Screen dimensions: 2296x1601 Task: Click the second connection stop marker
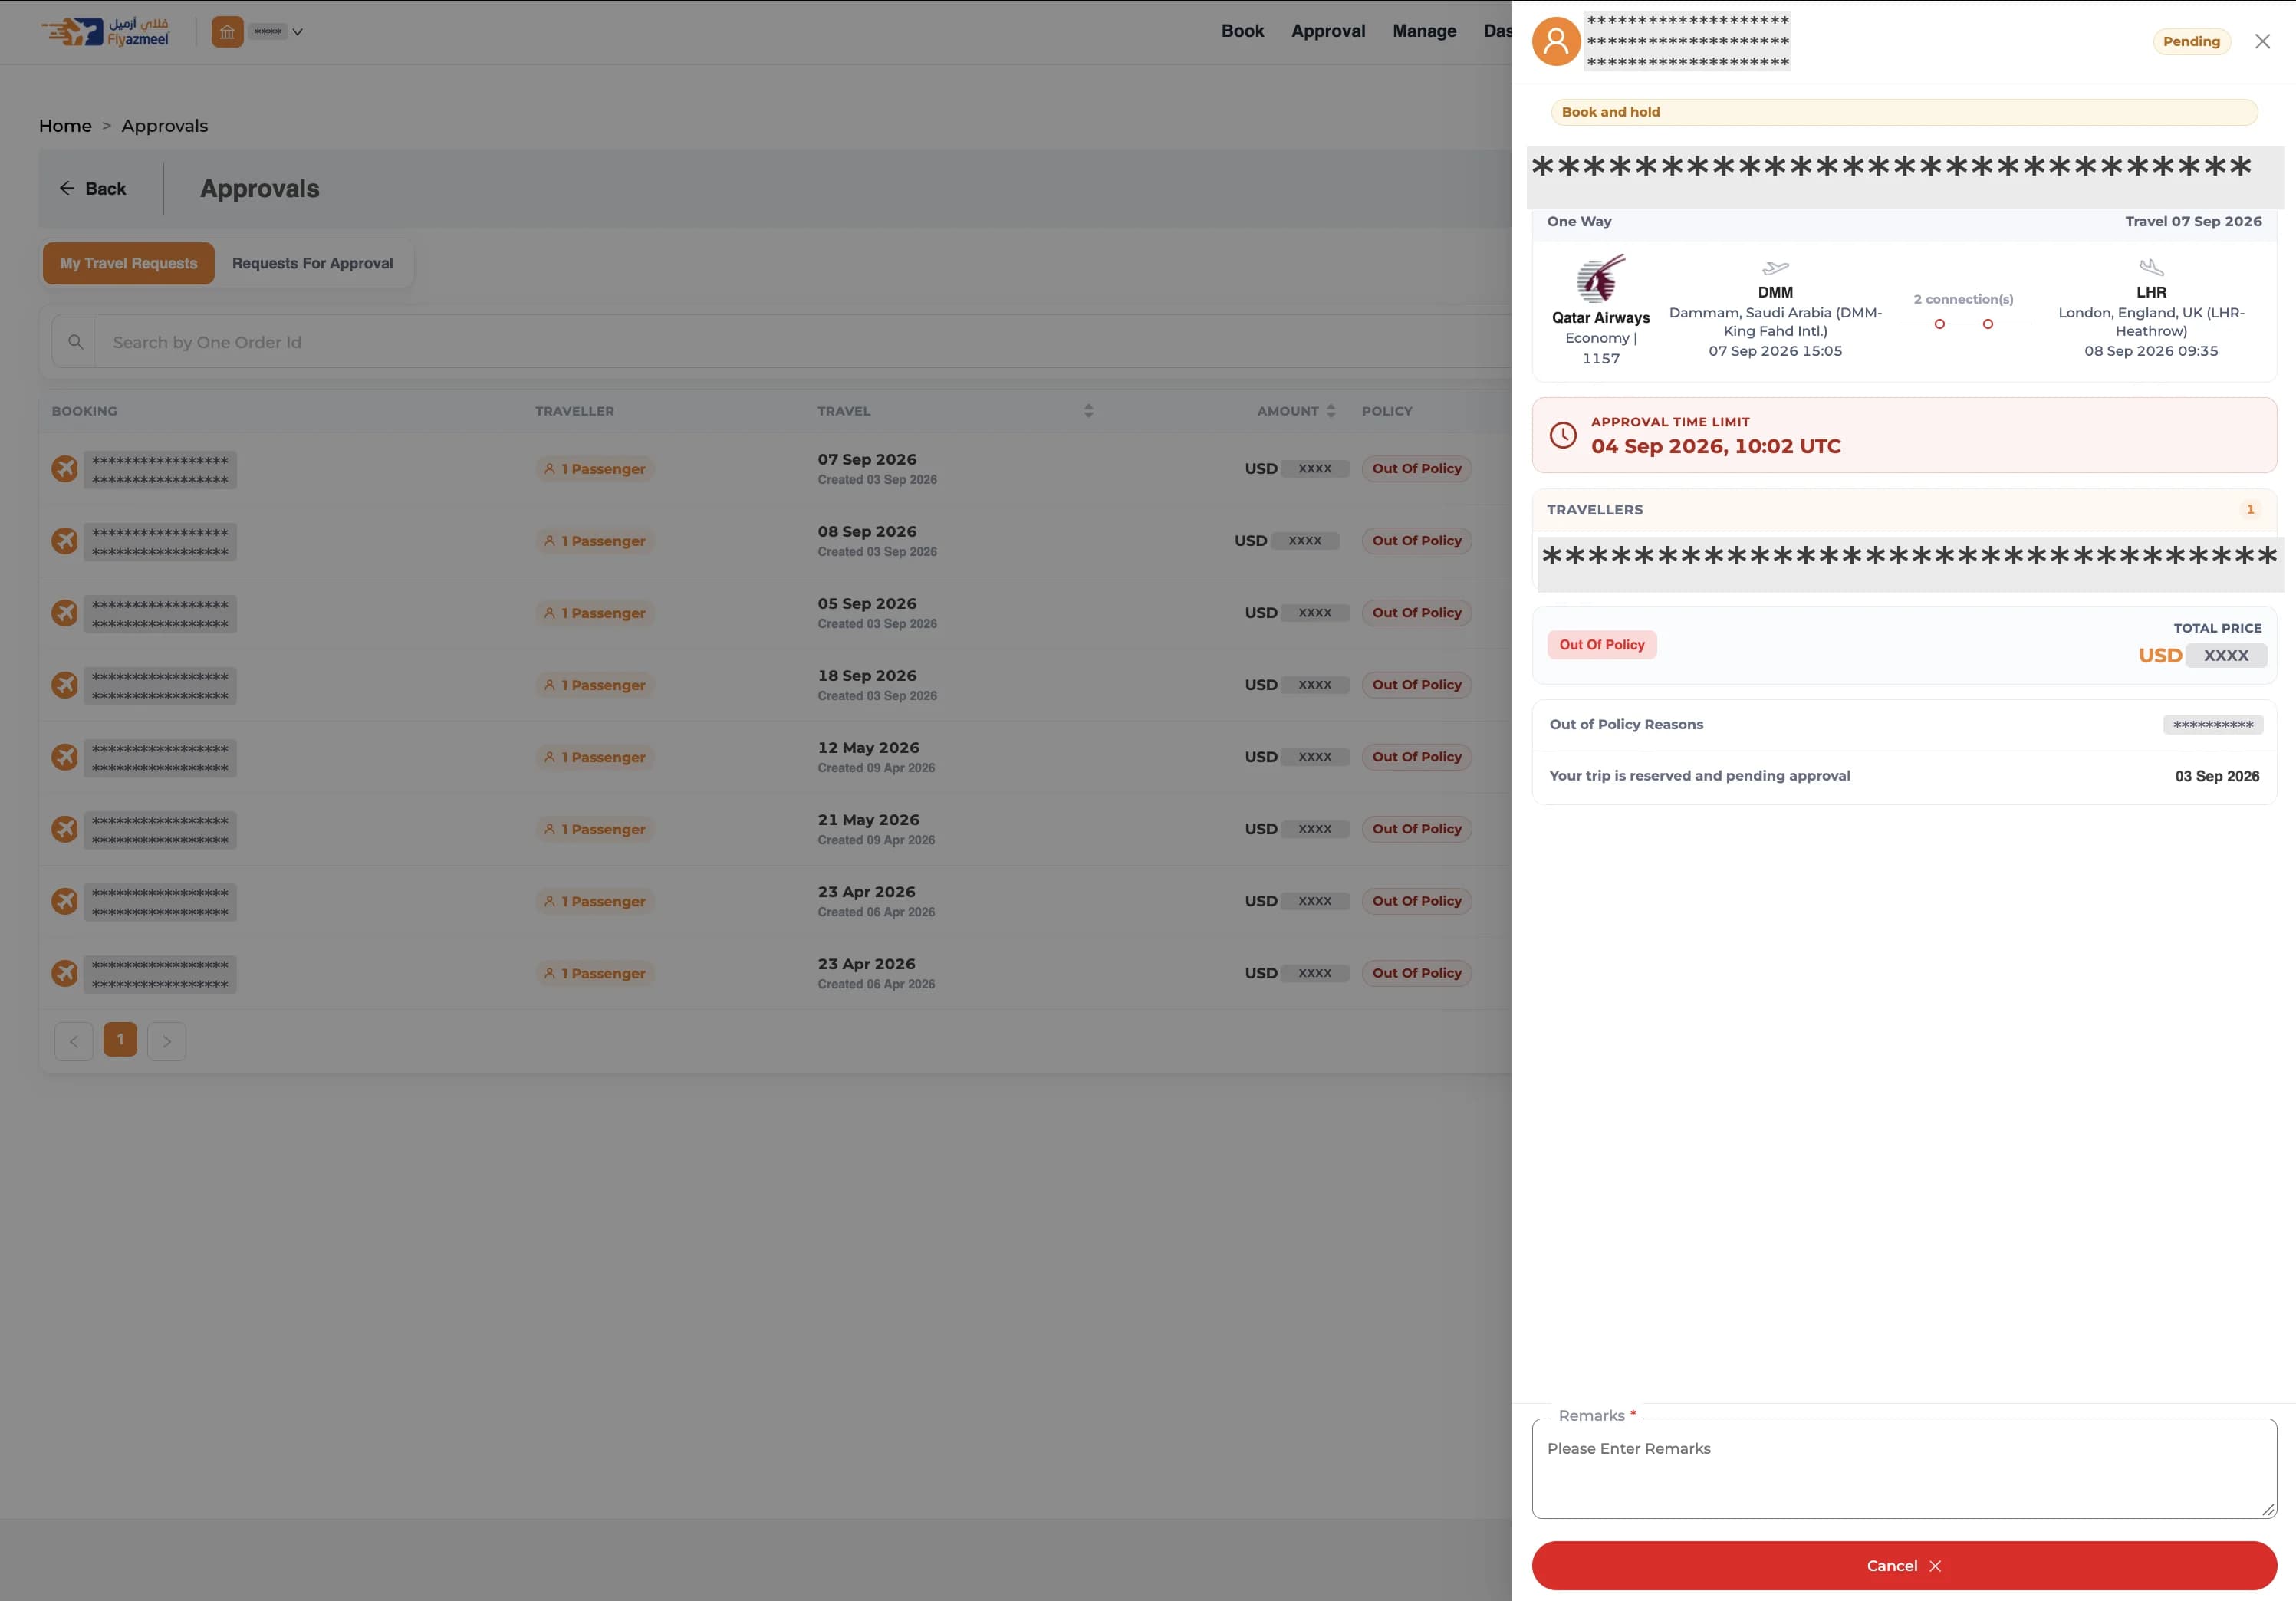pos(1988,324)
